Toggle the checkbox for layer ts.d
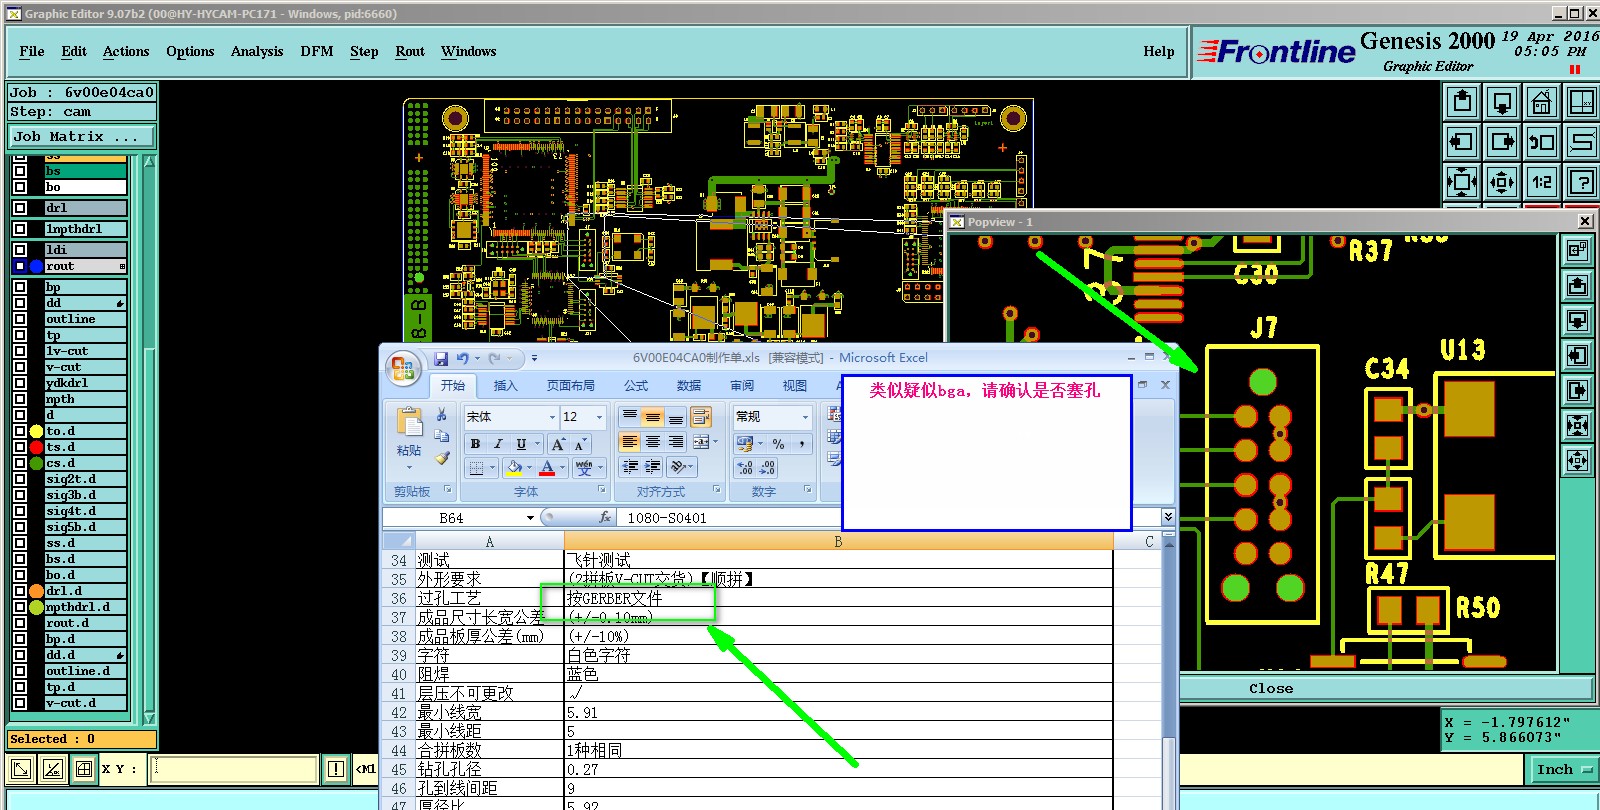This screenshot has height=810, width=1600. click(20, 447)
